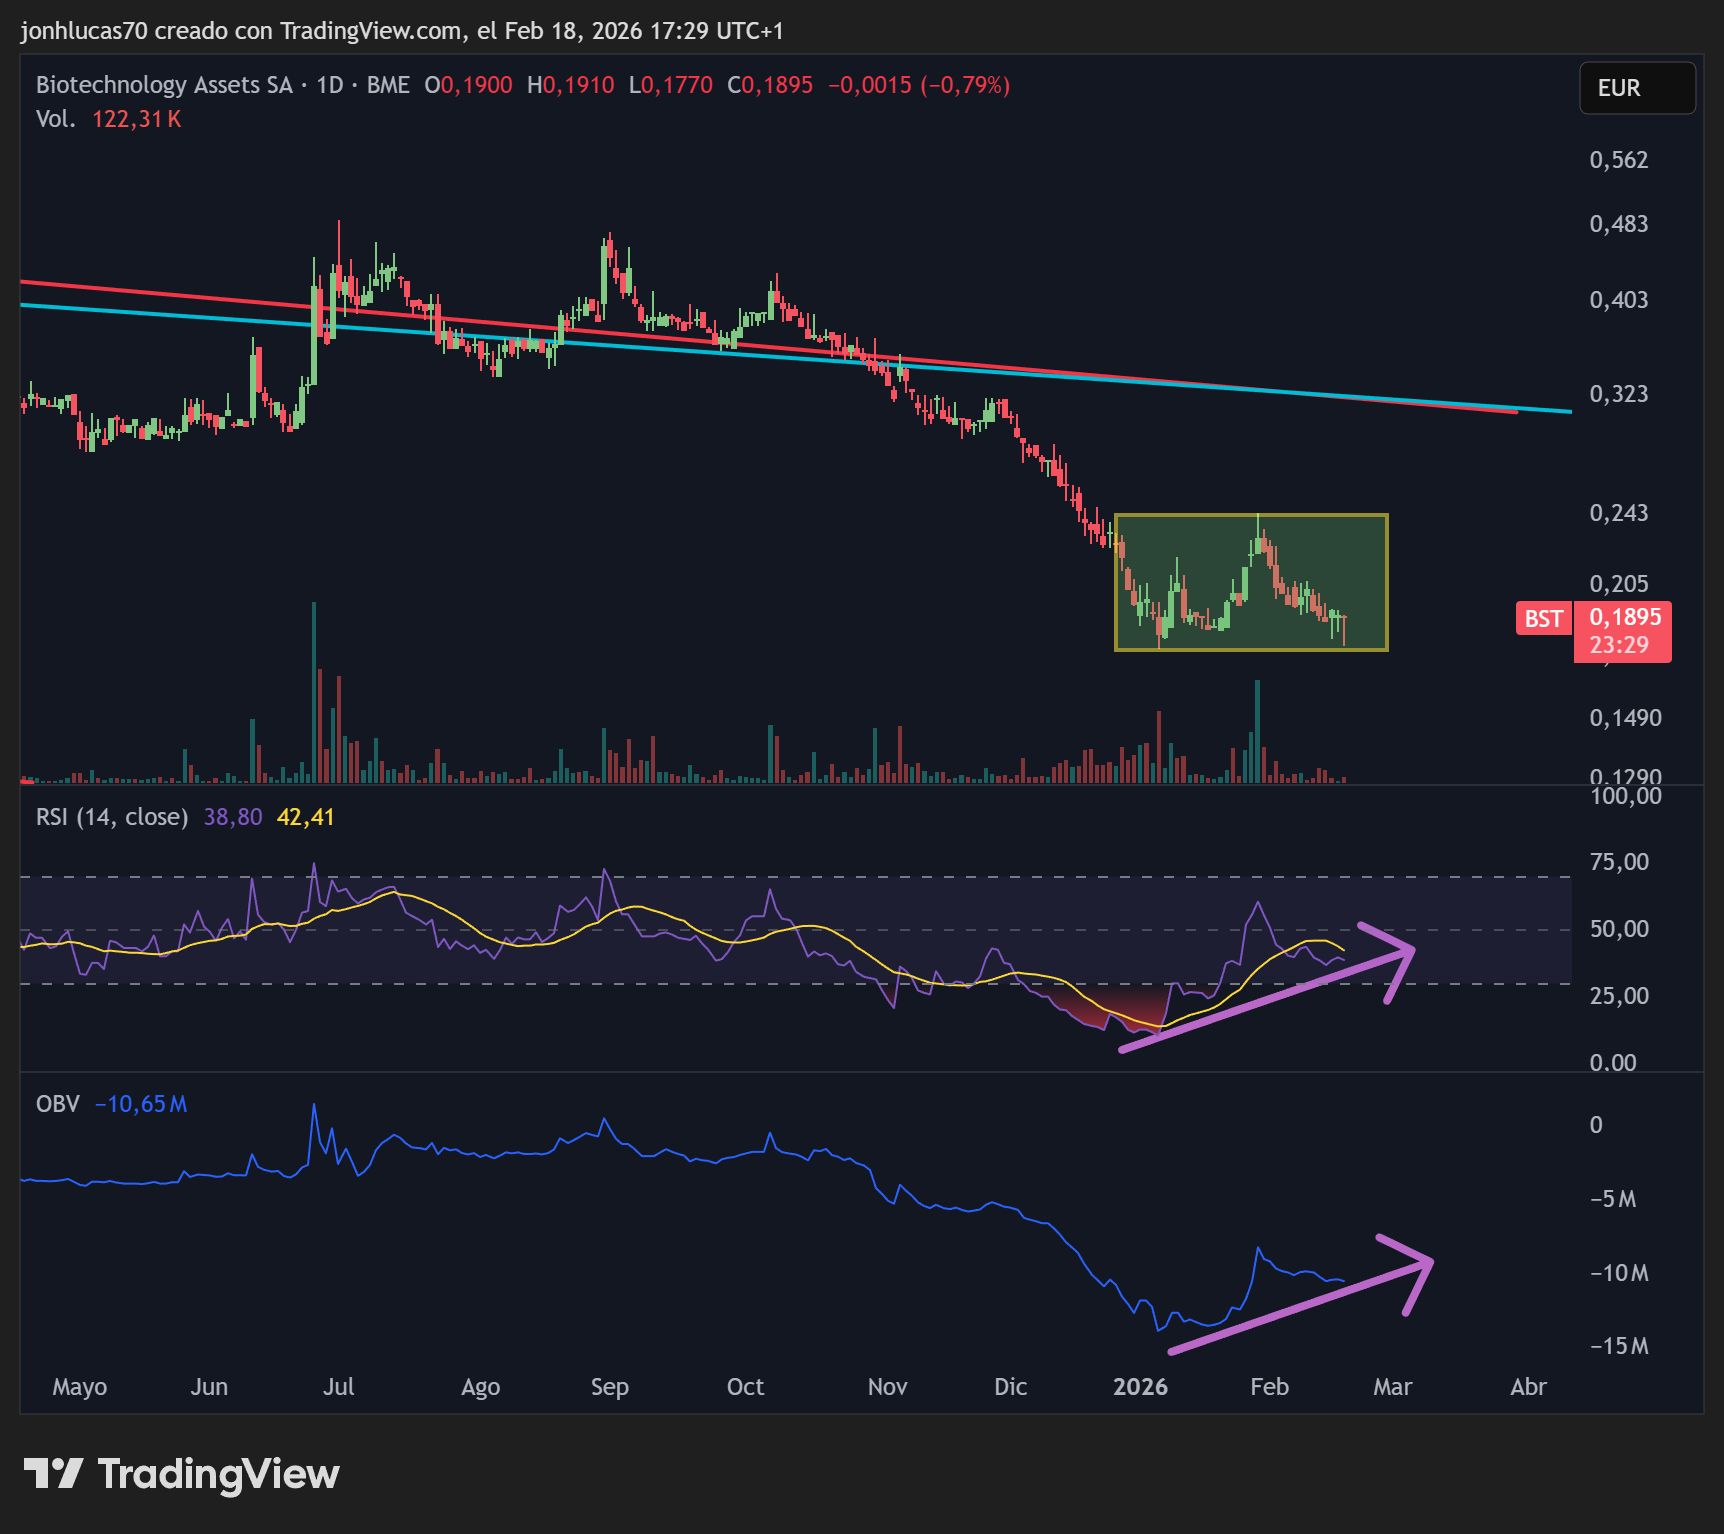Click the RSI 75,00 scale level
Screen dimensions: 1724x1534
tap(1619, 862)
